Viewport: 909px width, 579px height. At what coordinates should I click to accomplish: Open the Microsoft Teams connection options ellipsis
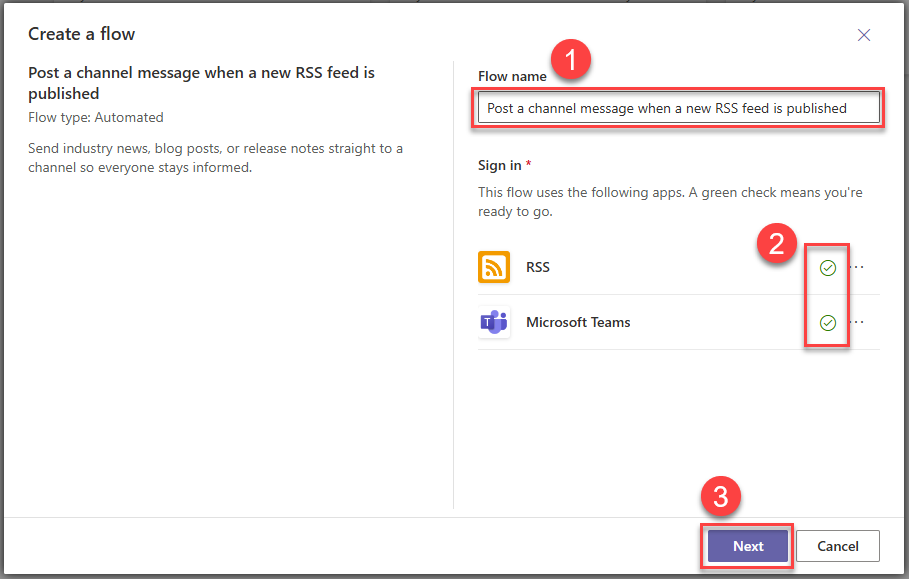coord(857,322)
